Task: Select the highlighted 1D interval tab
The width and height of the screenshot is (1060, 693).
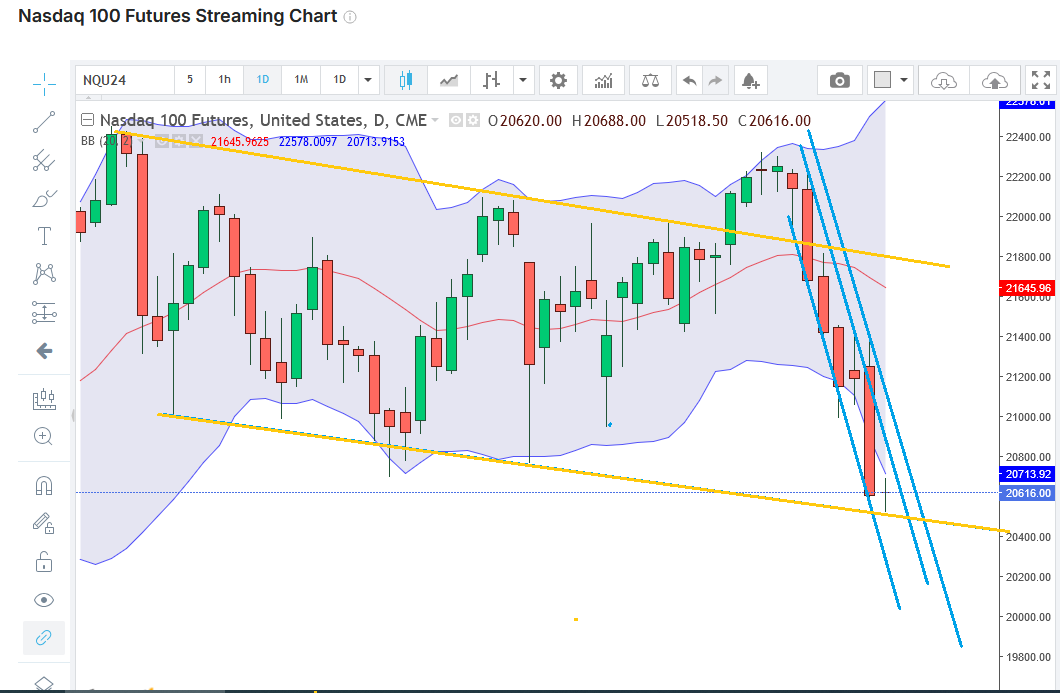Action: [262, 80]
